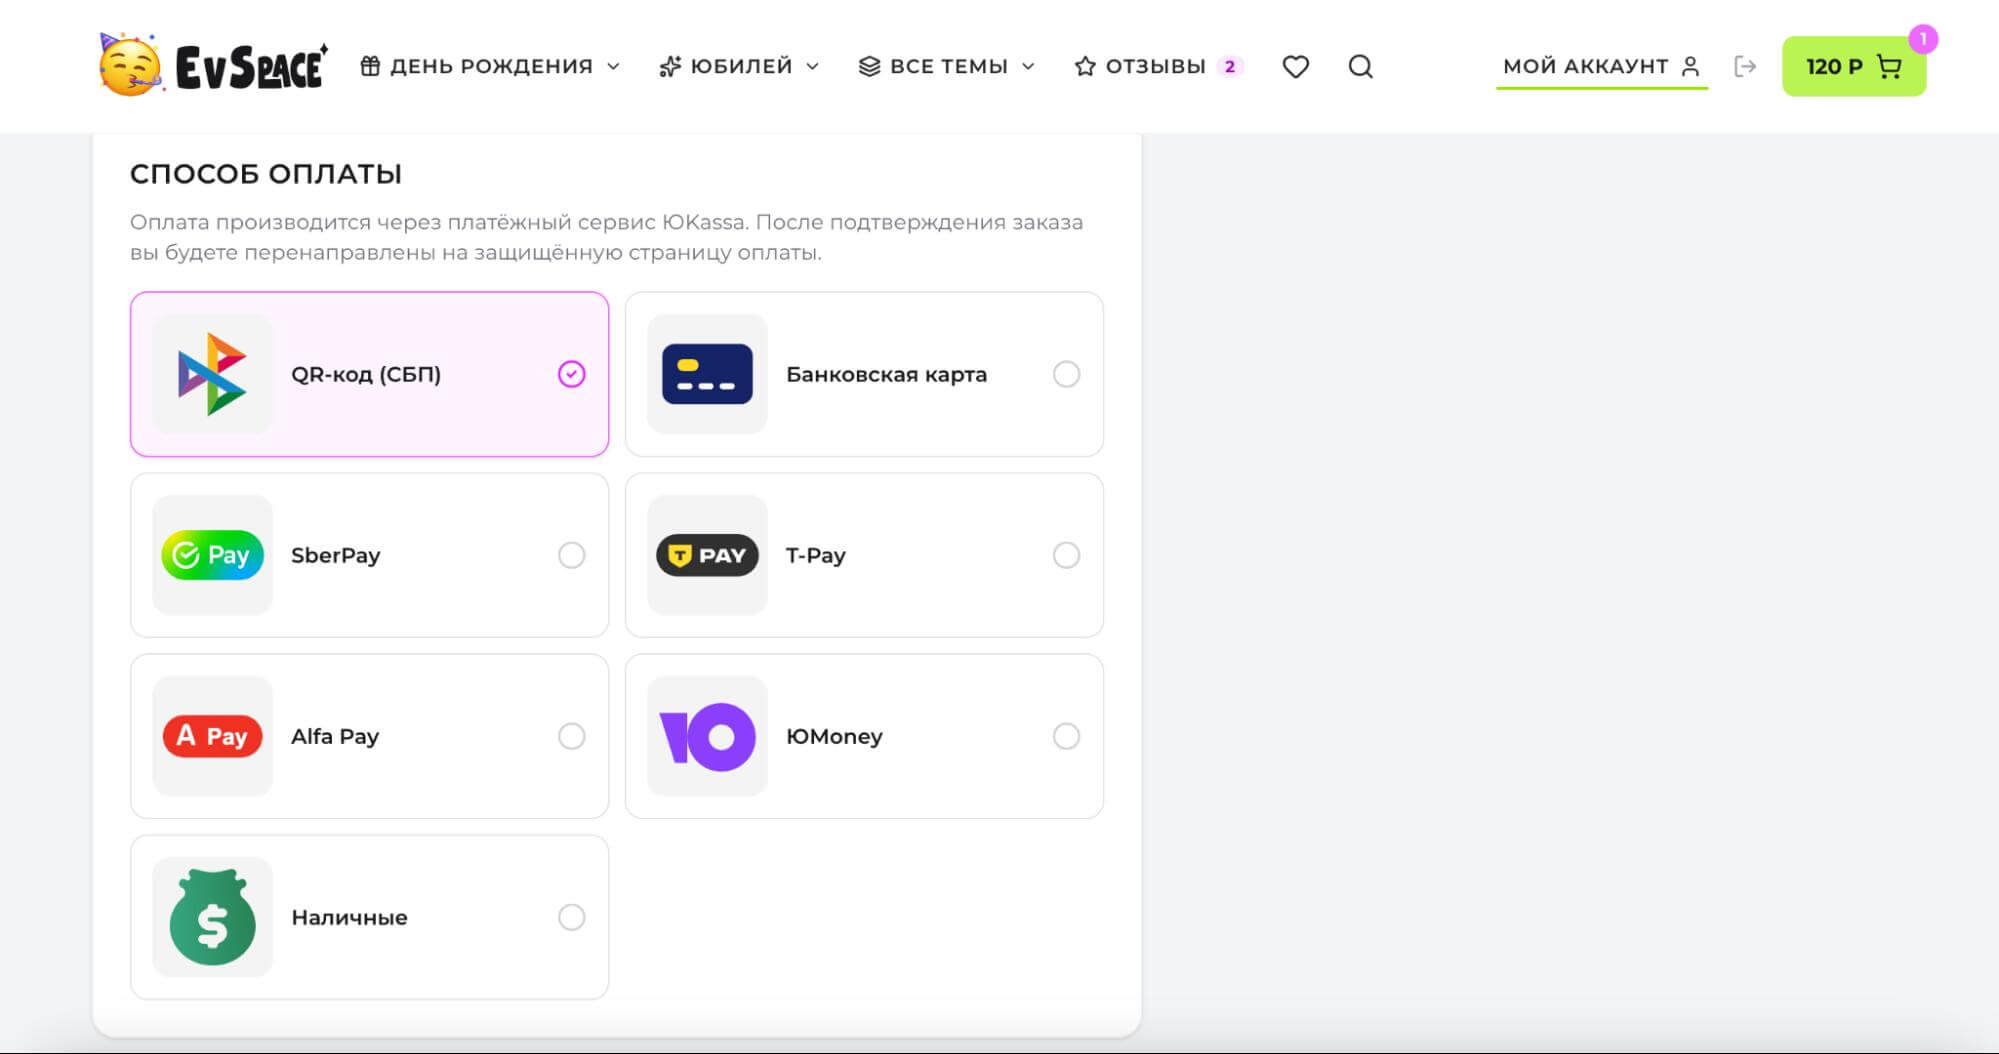Click the cart item count badge
The width and height of the screenshot is (1999, 1054).
click(1922, 39)
